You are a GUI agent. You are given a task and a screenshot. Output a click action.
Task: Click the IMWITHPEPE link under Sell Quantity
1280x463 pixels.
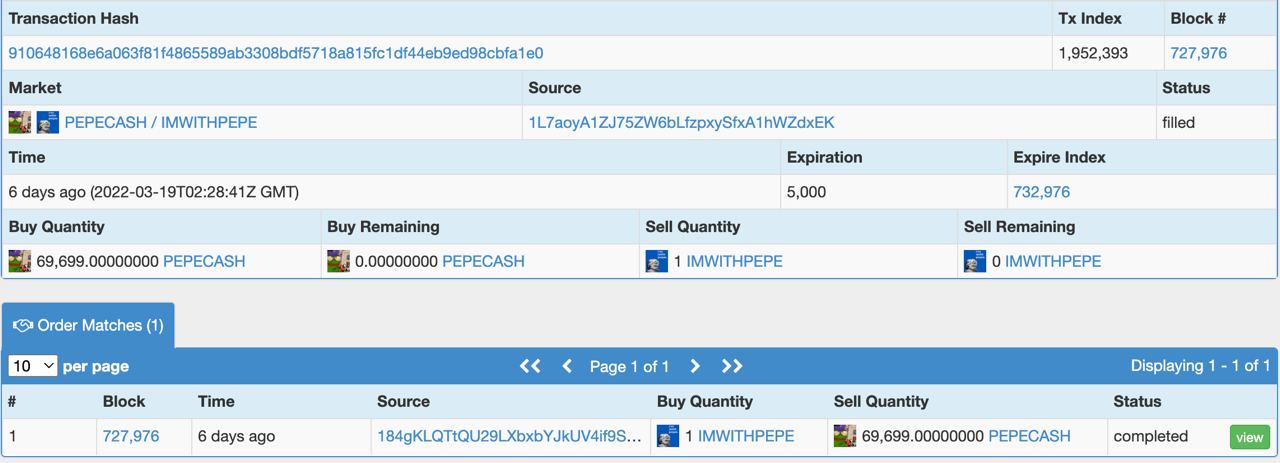tap(734, 261)
